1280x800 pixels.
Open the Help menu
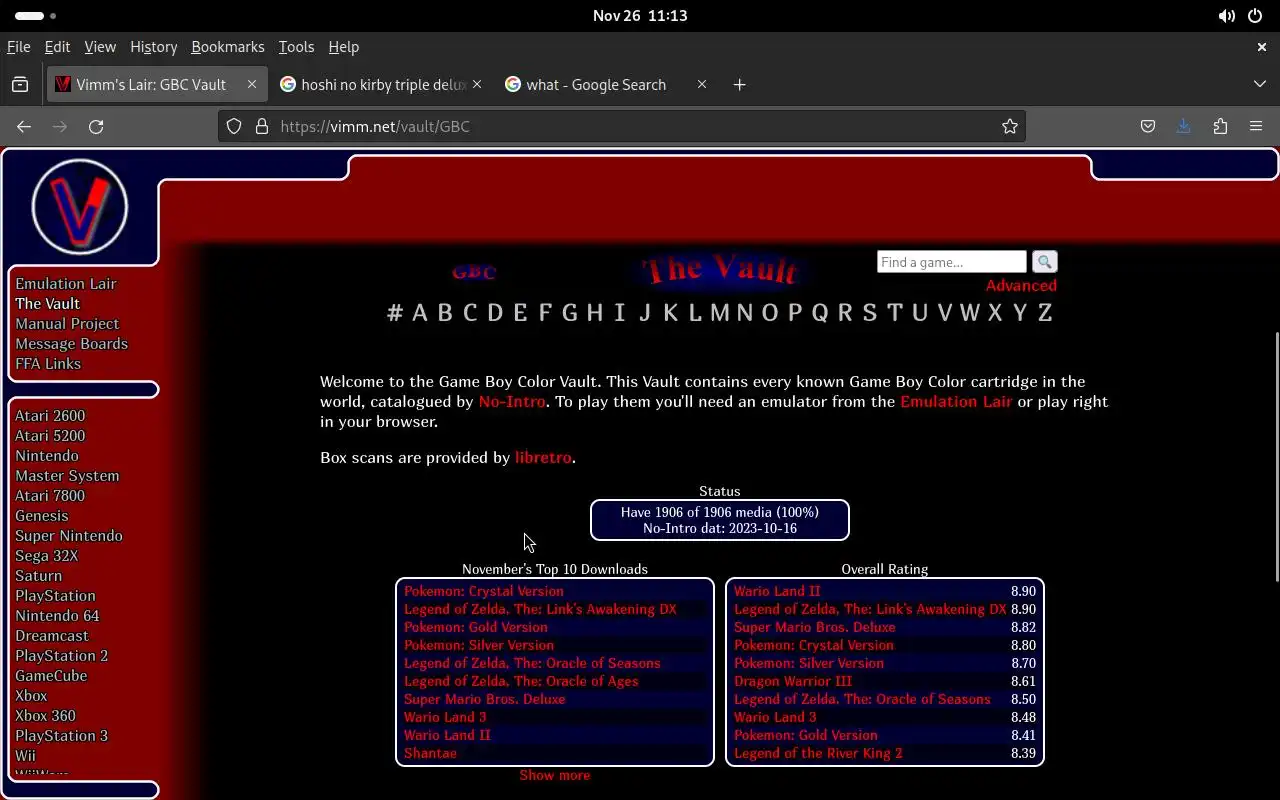coord(343,47)
